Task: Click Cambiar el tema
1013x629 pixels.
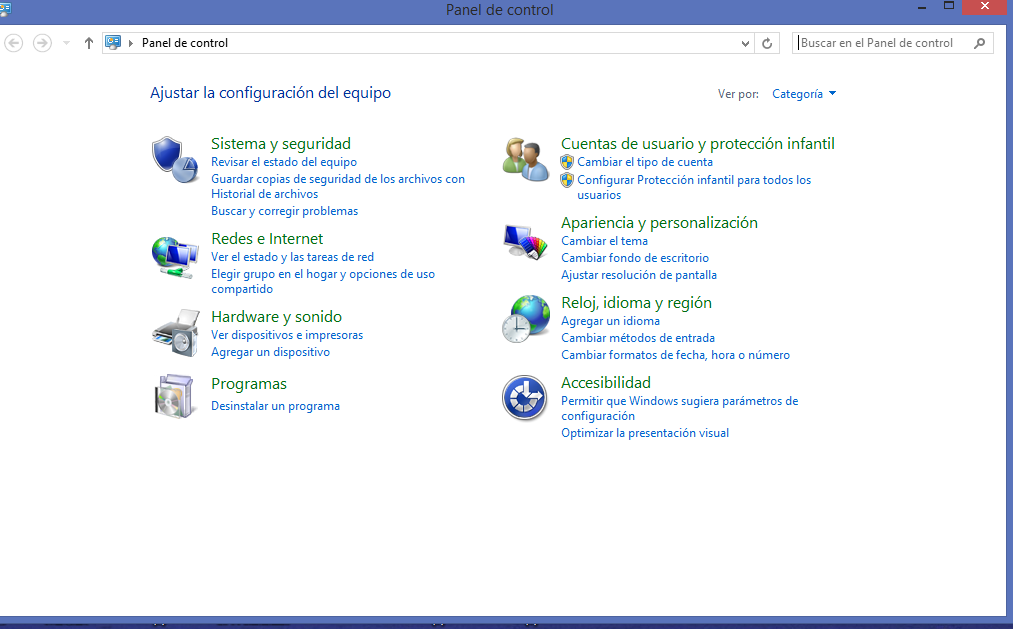Action: coord(604,241)
